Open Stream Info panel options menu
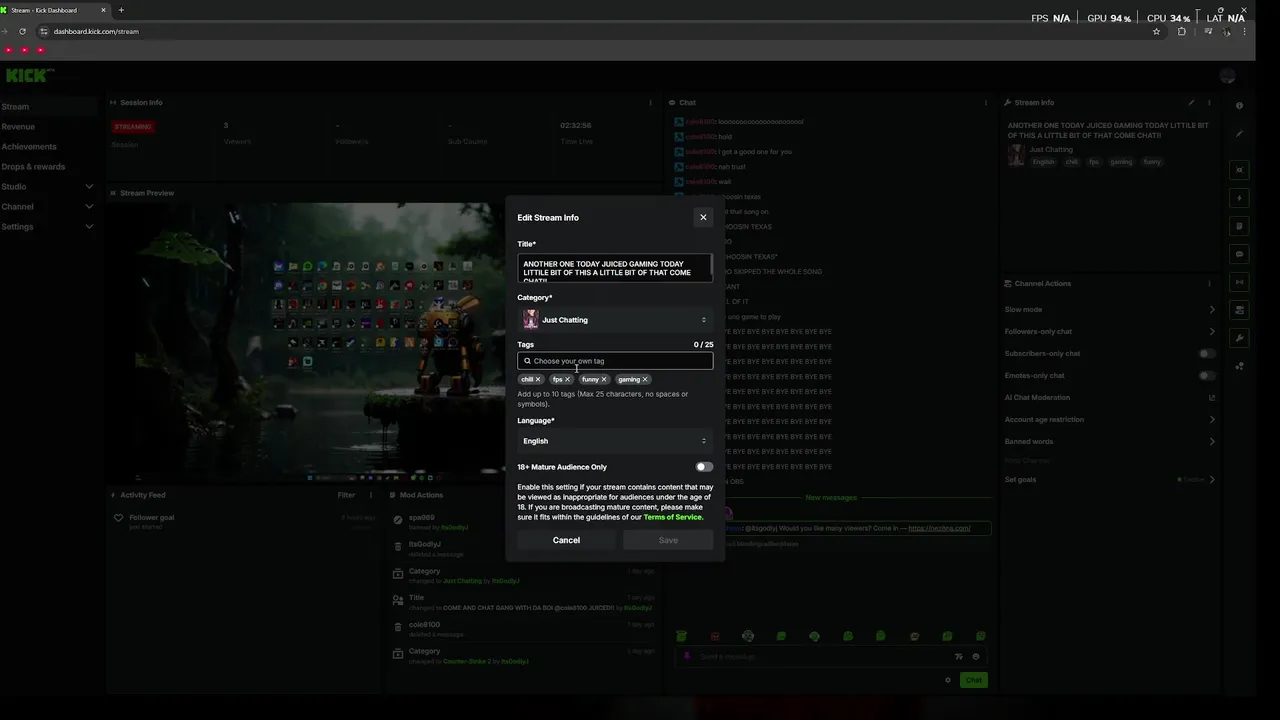Screen dimensions: 1280x720 pyautogui.click(x=1210, y=102)
